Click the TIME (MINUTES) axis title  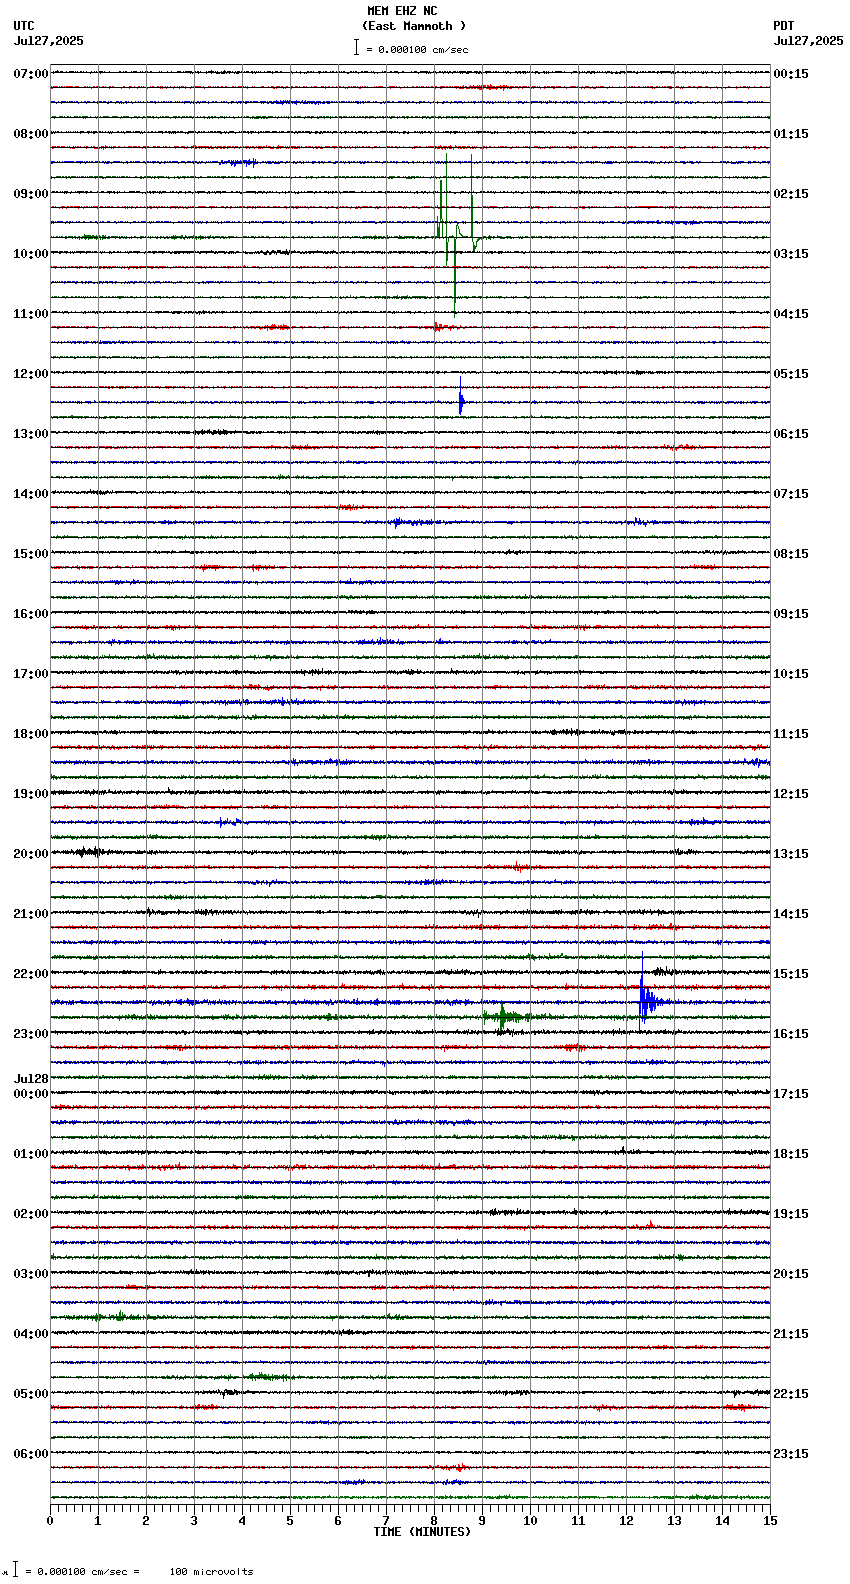[x=422, y=1532]
